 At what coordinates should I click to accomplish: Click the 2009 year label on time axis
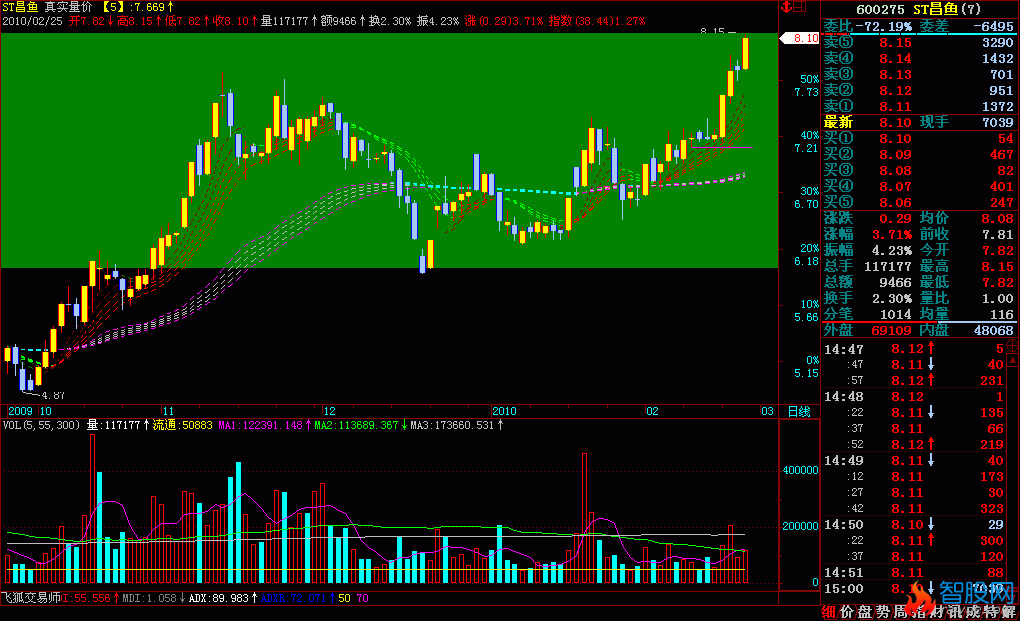(20, 411)
